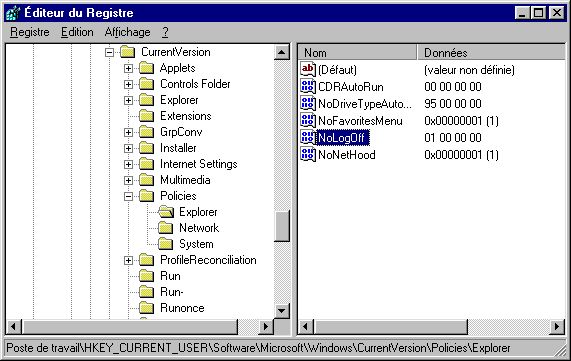Click the Applets folder icon
The image size is (571, 361).
tap(147, 68)
